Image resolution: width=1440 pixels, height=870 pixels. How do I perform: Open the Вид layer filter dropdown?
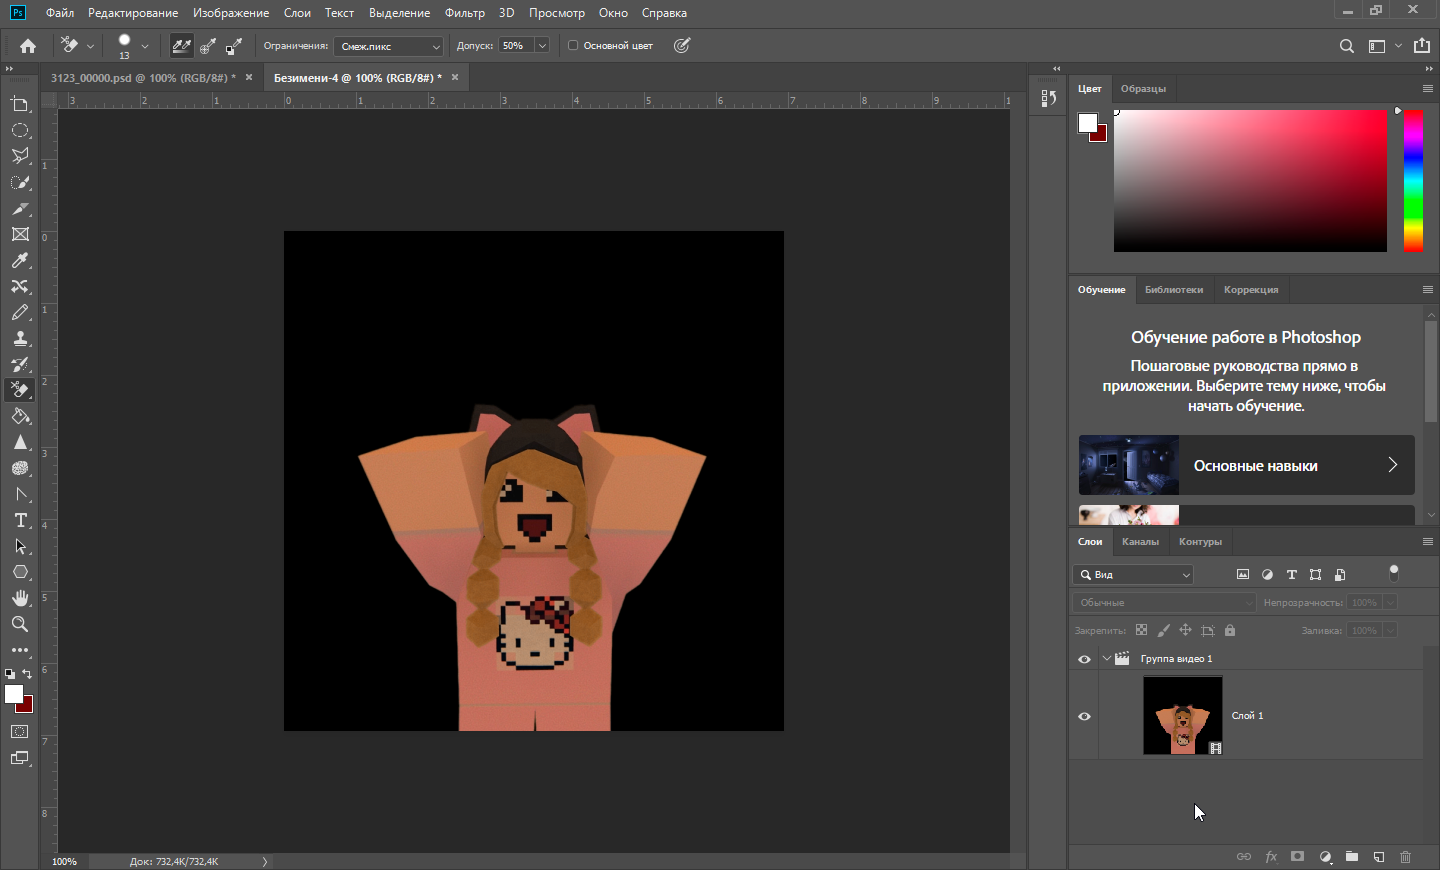(1133, 575)
